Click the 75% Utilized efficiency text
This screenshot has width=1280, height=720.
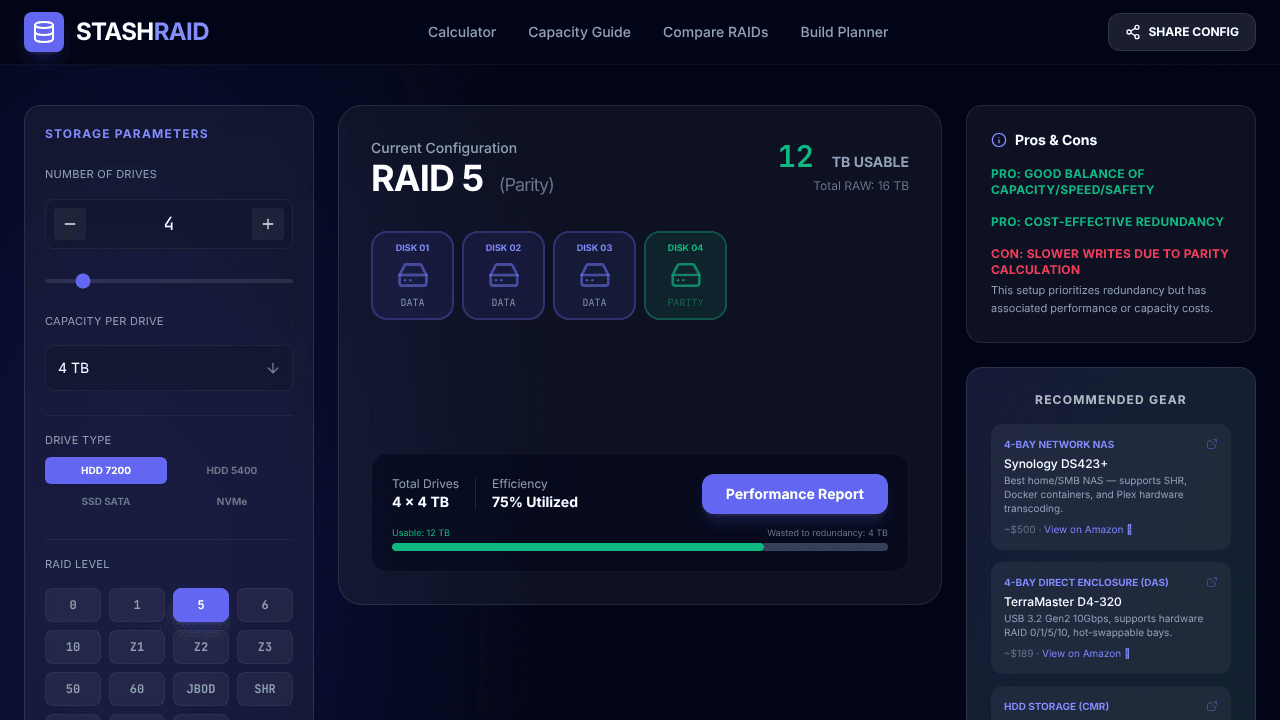[535, 502]
